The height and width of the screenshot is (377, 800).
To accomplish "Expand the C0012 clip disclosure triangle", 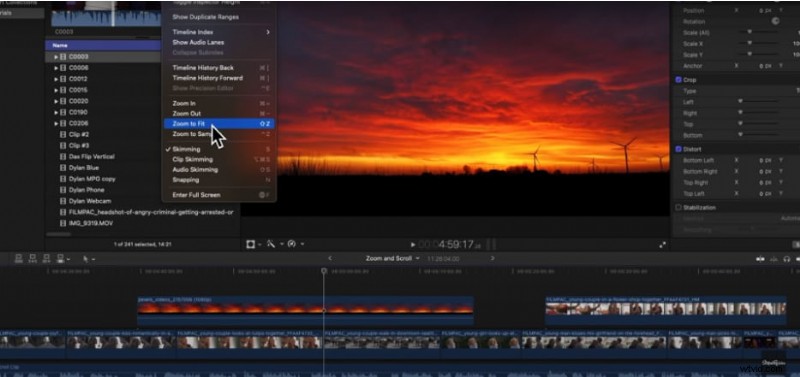I will pyautogui.click(x=56, y=79).
